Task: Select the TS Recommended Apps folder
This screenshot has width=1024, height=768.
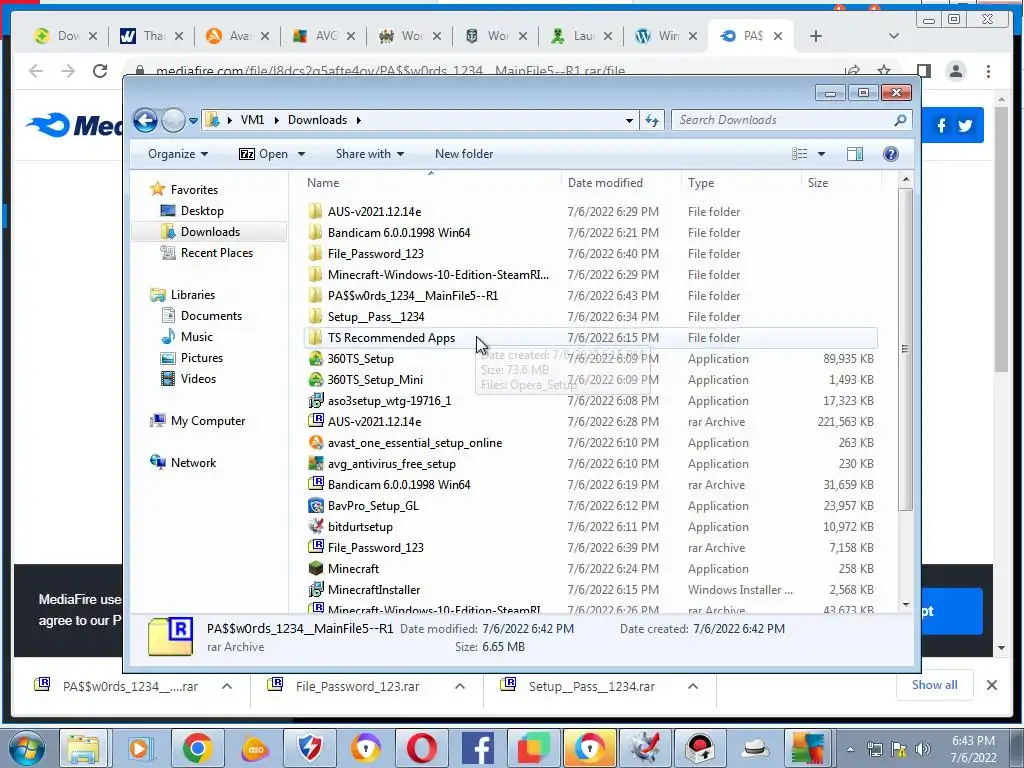Action: click(591, 338)
